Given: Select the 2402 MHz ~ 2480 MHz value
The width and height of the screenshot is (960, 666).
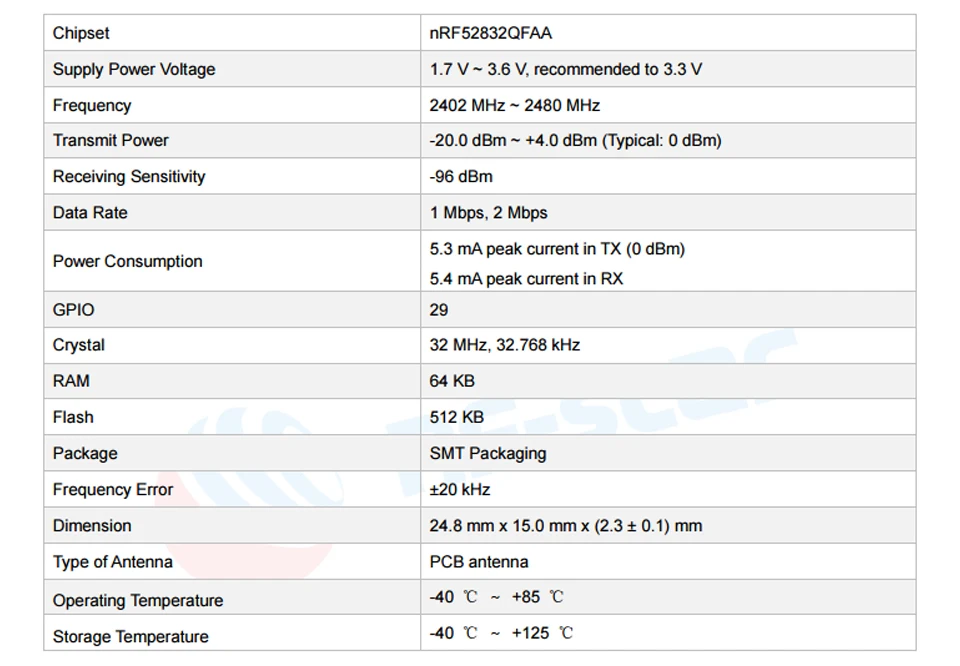Looking at the screenshot, I should click(x=514, y=105).
